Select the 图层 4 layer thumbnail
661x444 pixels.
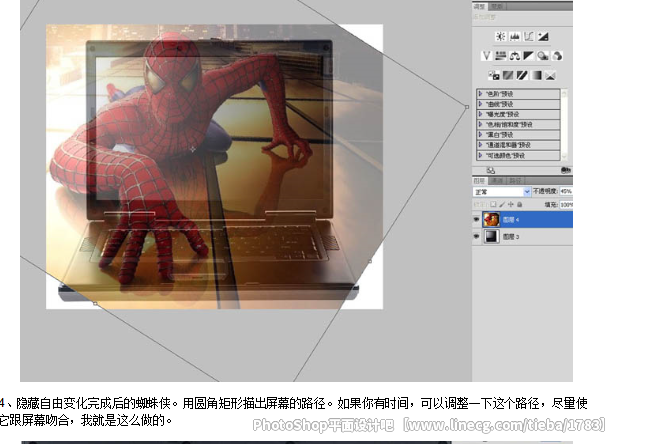coord(491,220)
